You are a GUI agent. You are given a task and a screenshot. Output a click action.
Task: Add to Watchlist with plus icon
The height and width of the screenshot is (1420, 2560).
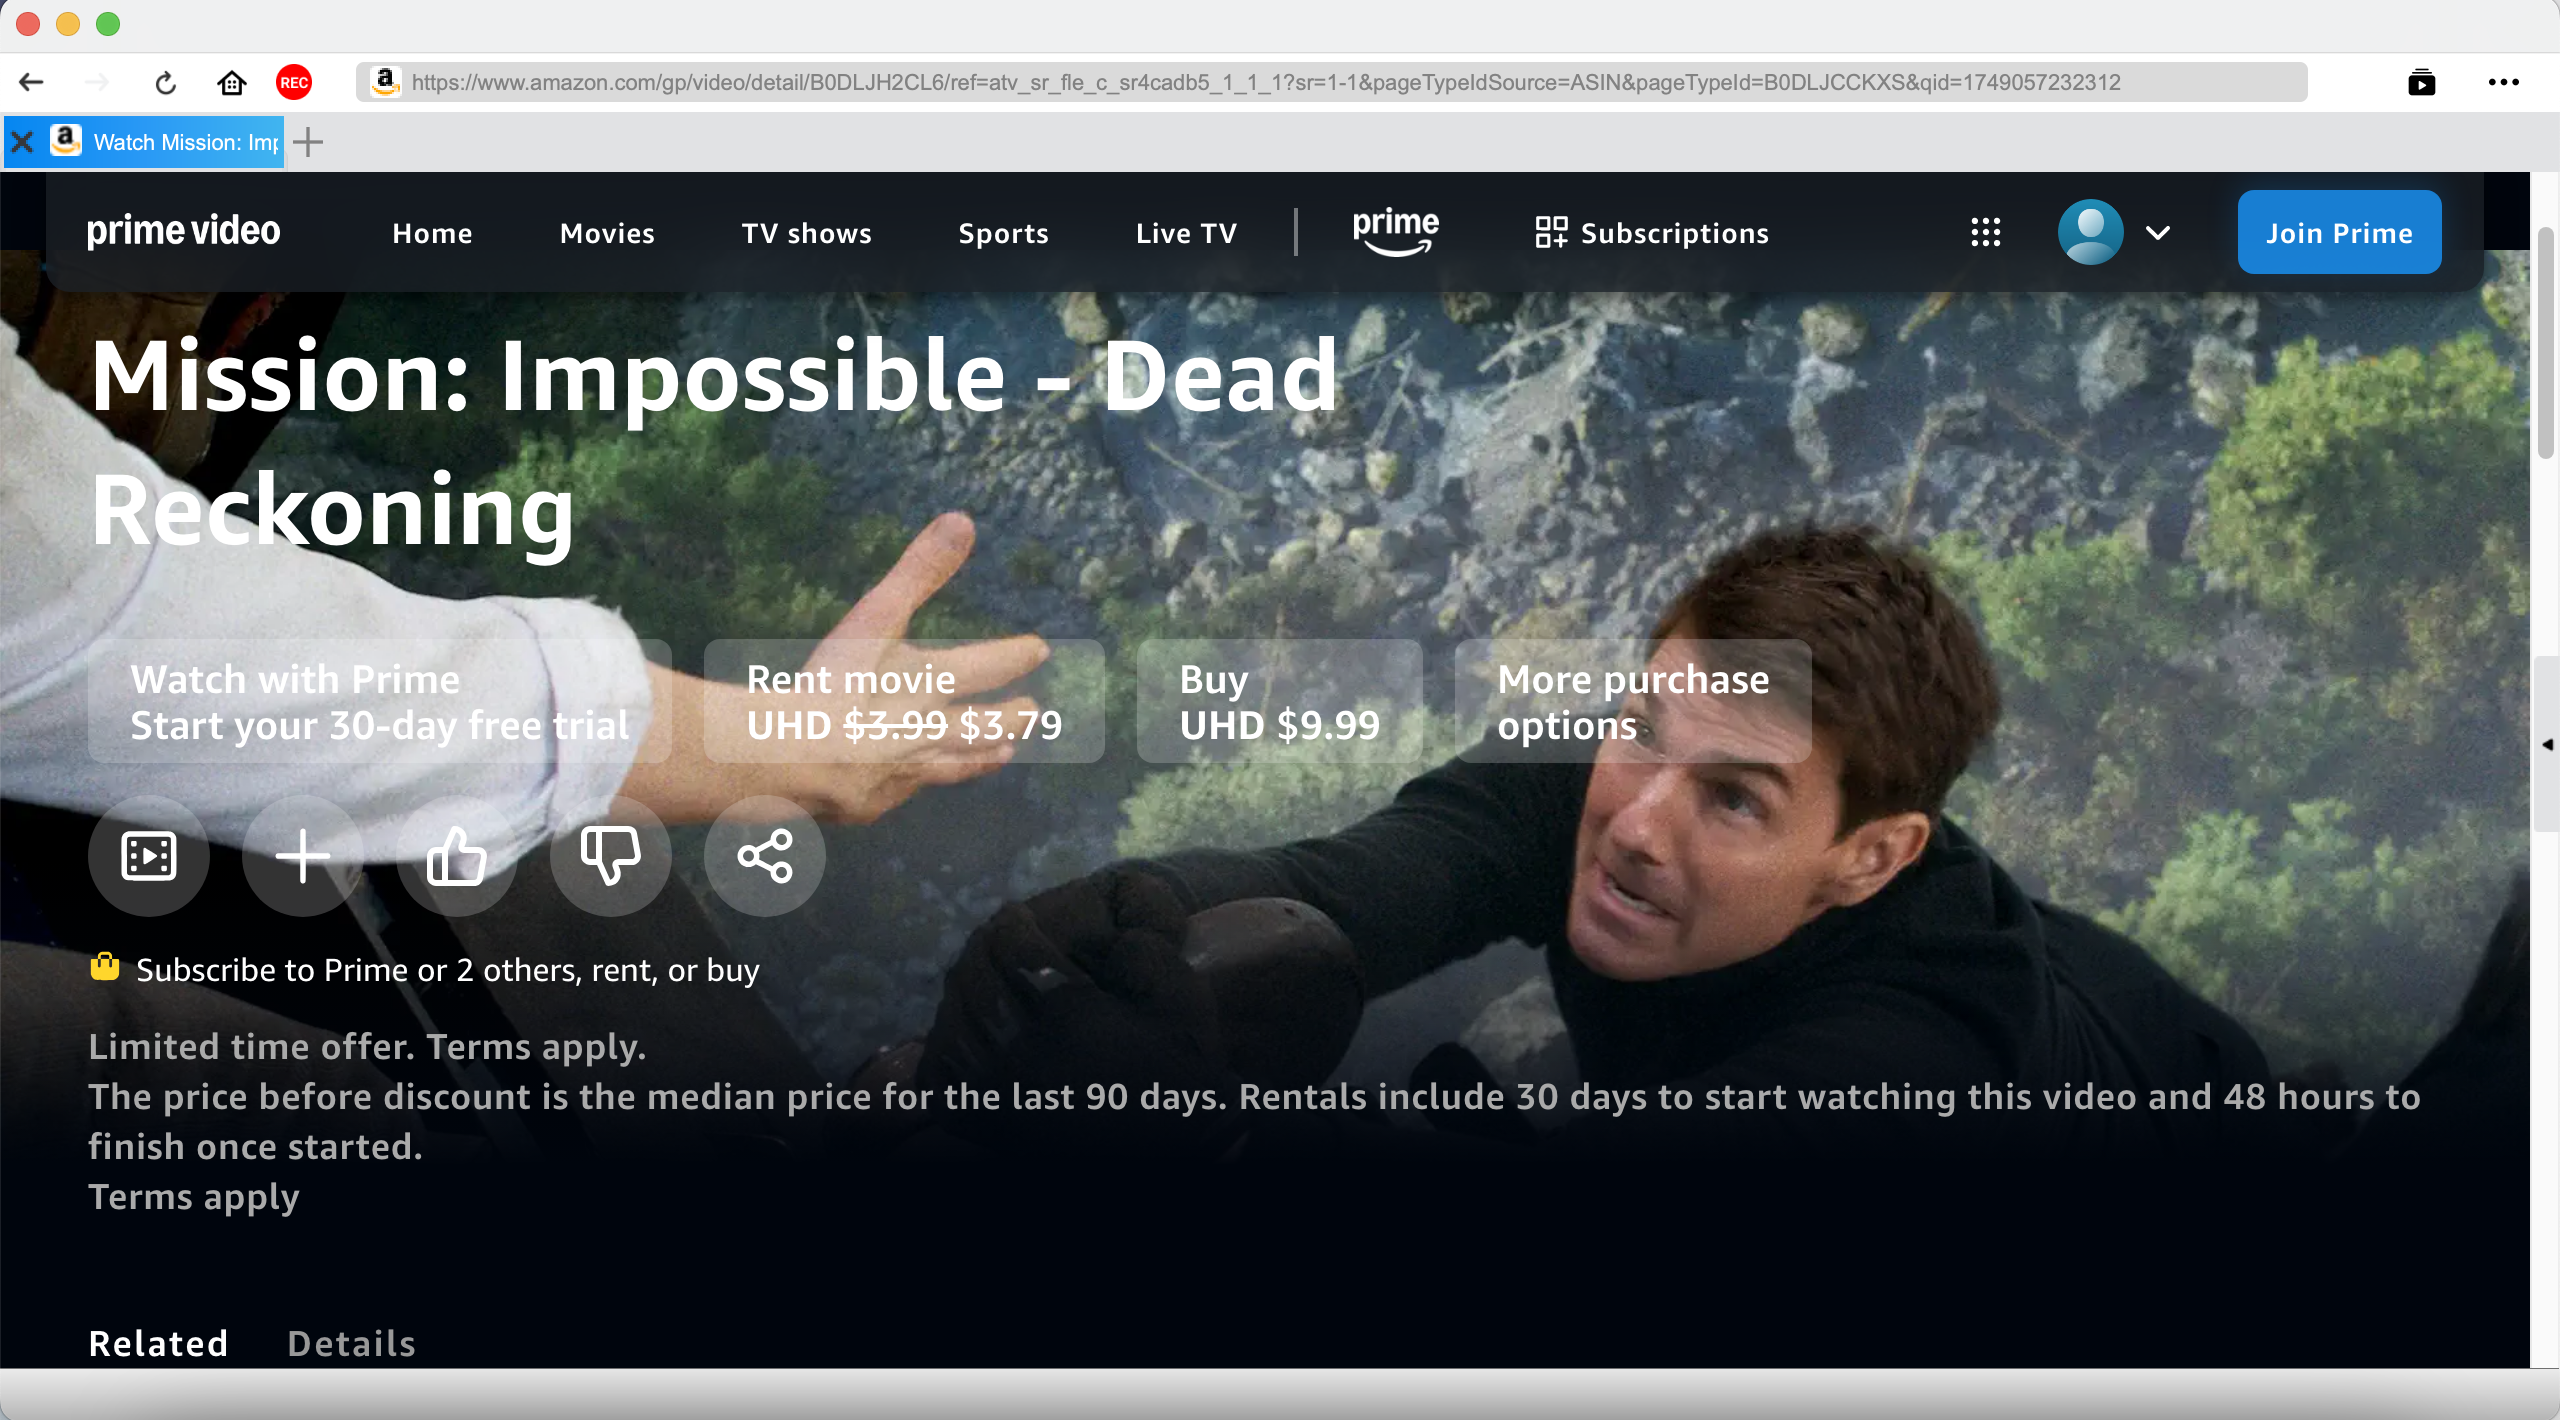[x=303, y=856]
